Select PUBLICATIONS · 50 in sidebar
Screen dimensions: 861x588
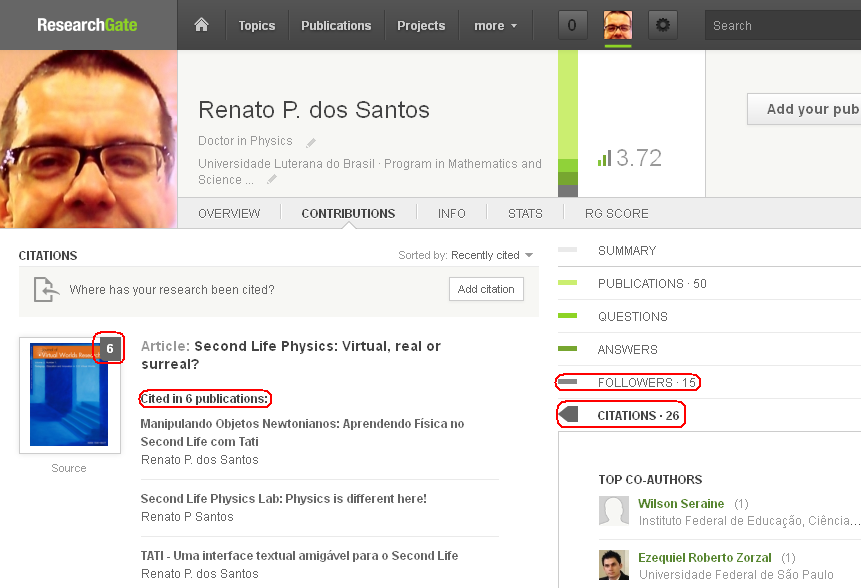[x=652, y=283]
